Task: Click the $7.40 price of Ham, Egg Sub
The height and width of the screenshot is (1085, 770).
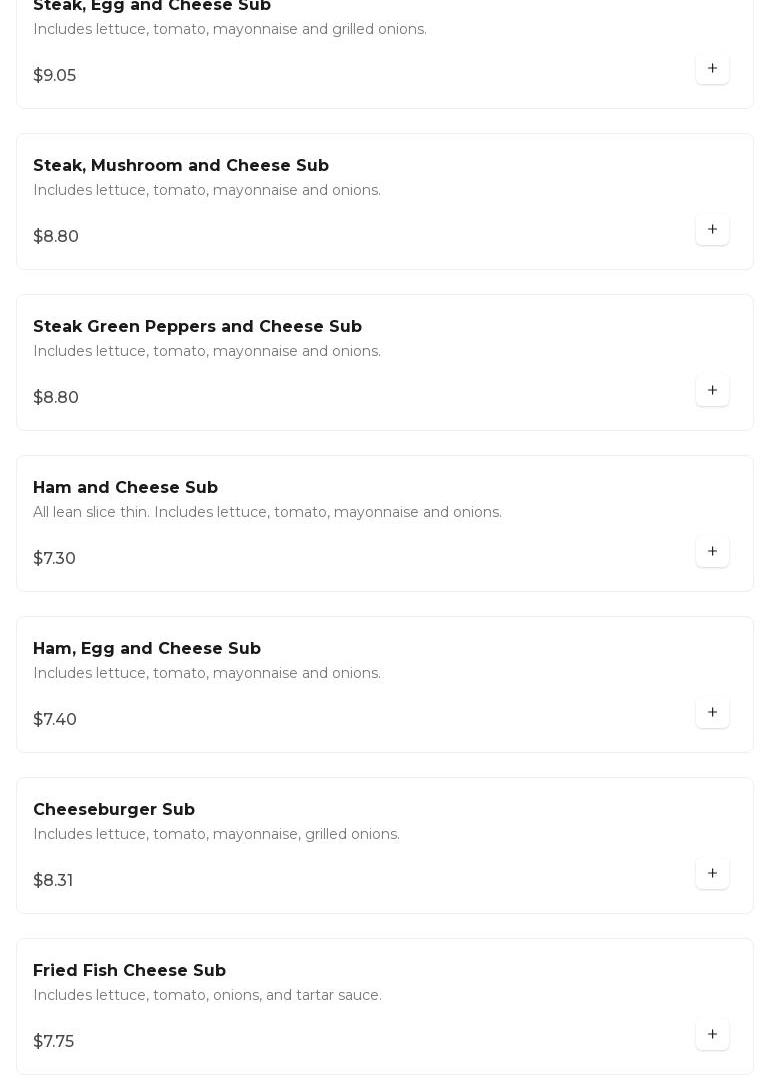Action: (55, 720)
